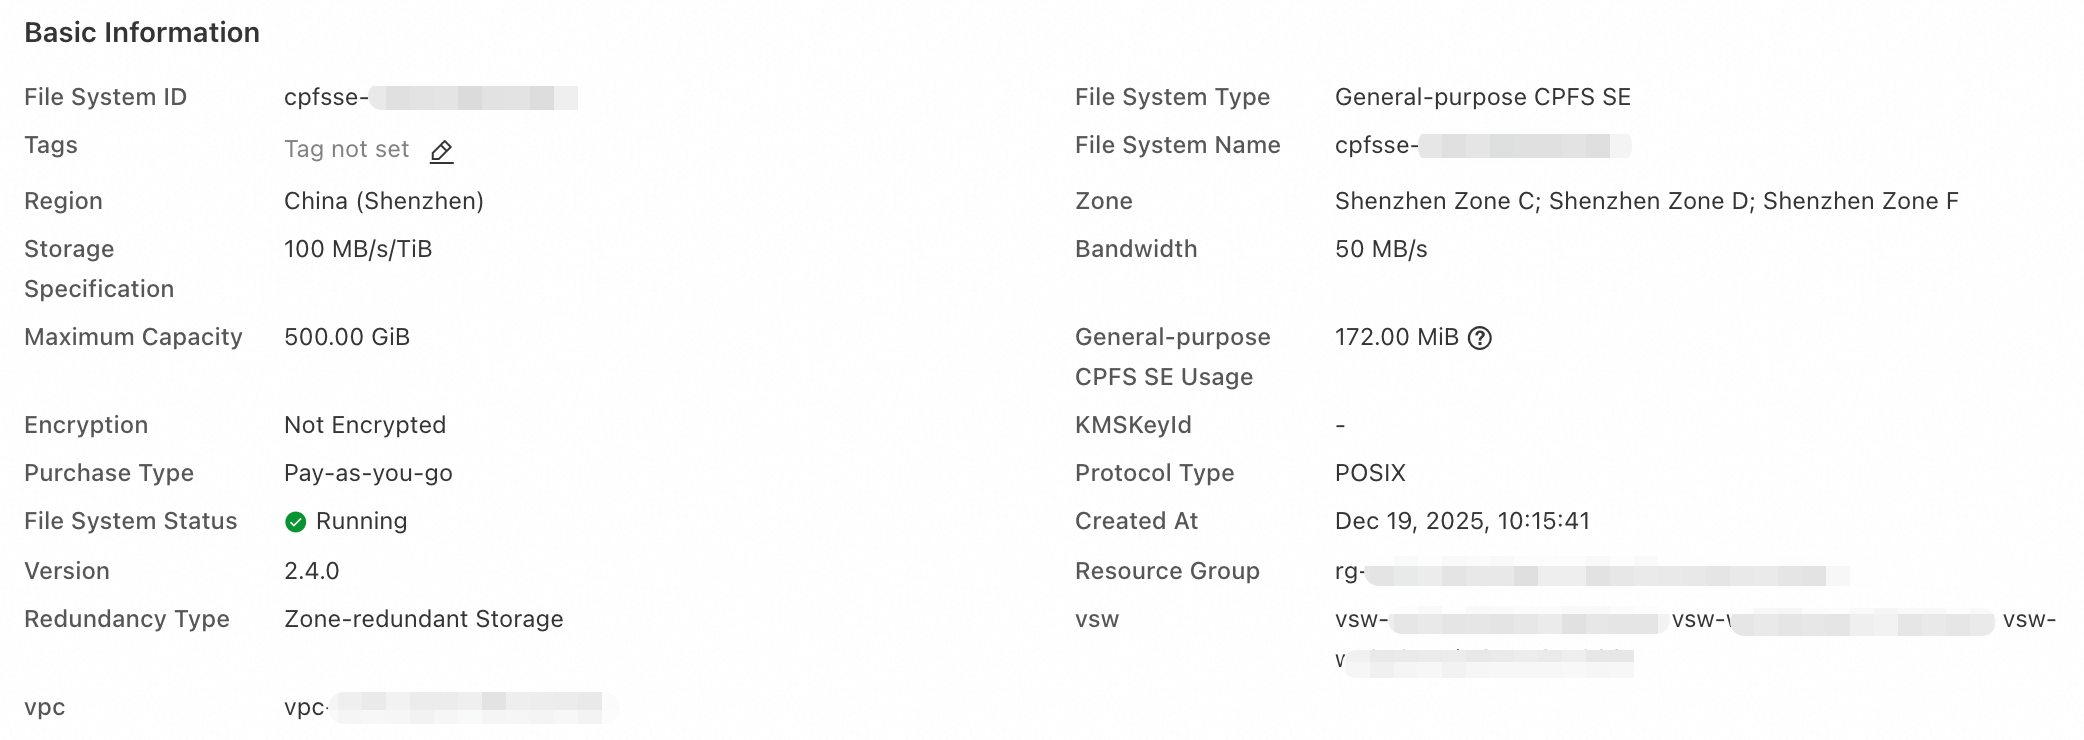2084x740 pixels.
Task: Click the POSIX protocol type value
Action: click(1370, 473)
